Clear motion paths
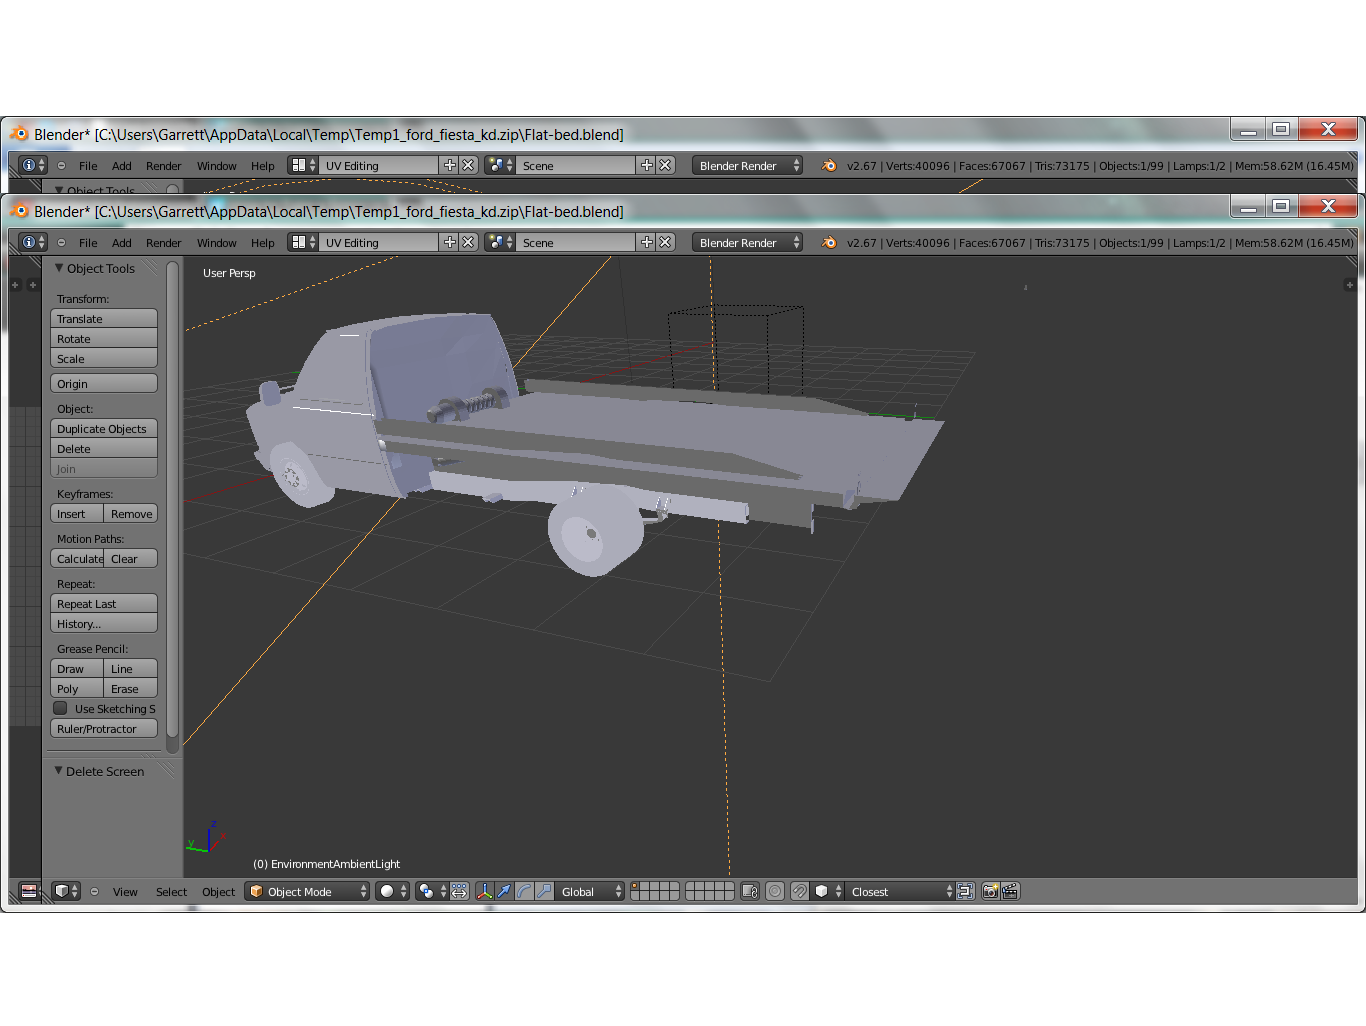Screen dimensions: 1366x1026 [x=131, y=559]
